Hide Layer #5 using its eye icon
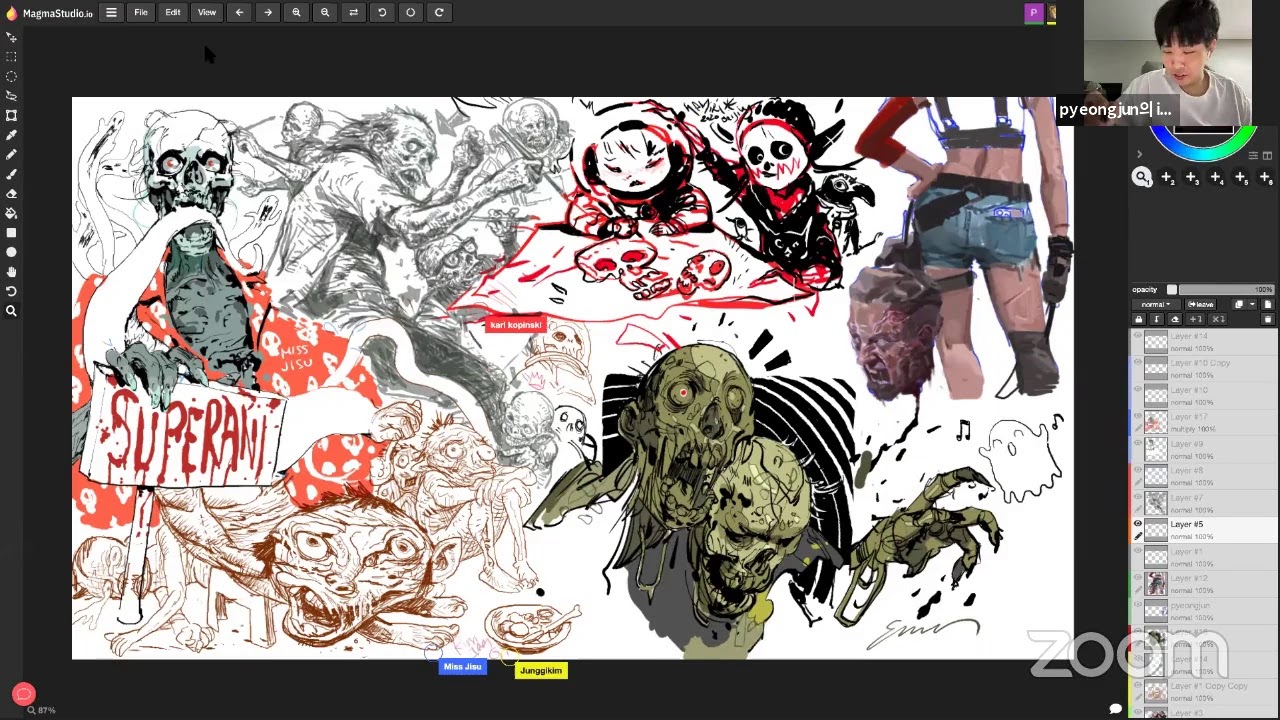Image resolution: width=1280 pixels, height=720 pixels. click(x=1137, y=524)
